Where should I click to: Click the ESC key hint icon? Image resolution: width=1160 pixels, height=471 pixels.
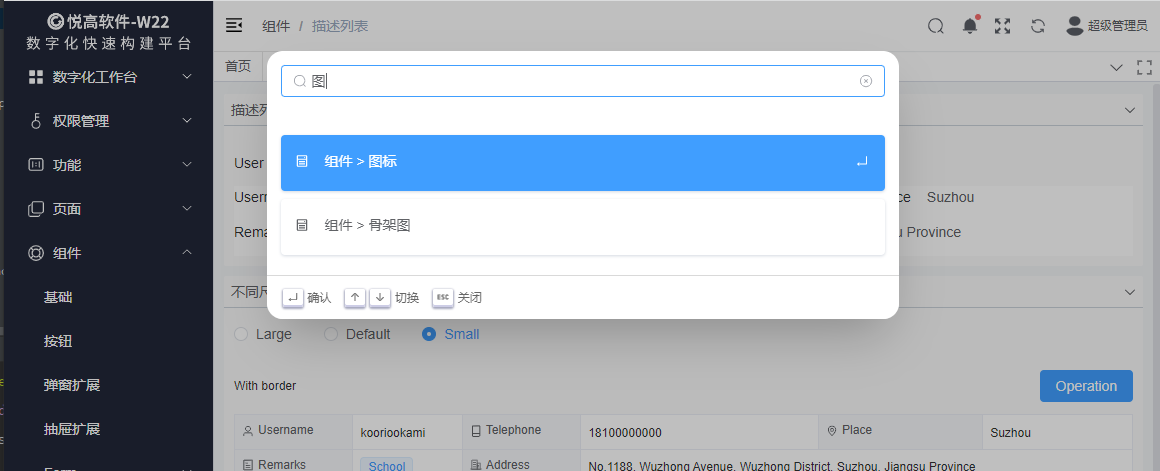(442, 297)
